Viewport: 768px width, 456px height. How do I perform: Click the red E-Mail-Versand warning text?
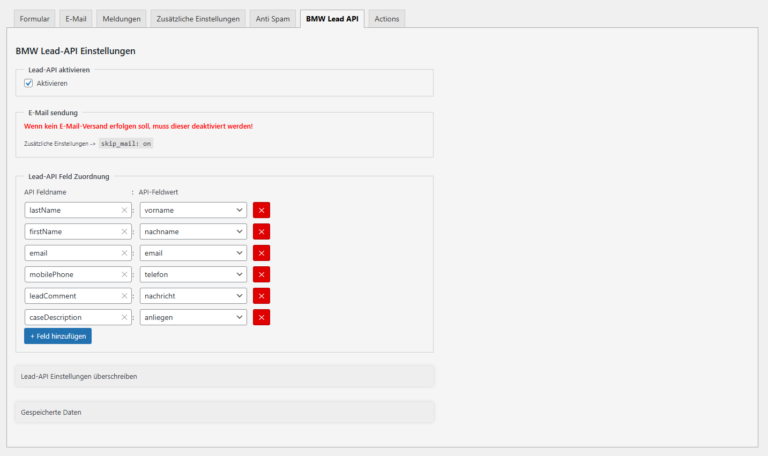click(x=138, y=126)
